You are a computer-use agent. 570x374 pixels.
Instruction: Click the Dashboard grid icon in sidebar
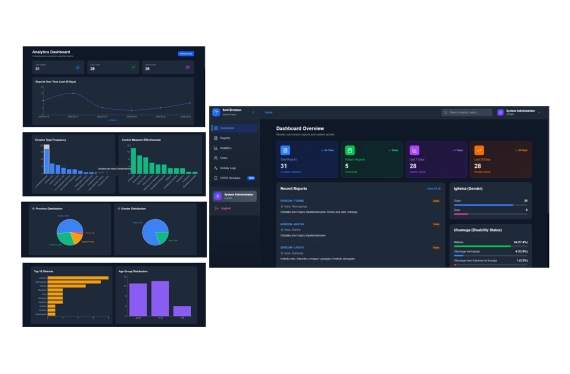click(x=216, y=128)
